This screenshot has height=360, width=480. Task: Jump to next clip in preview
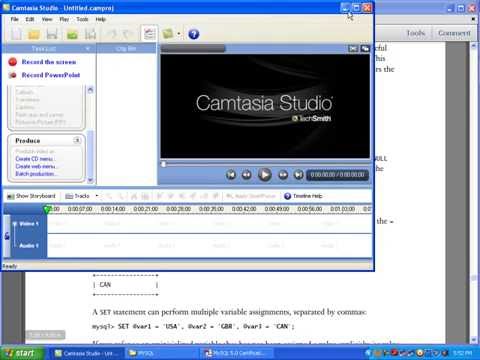coord(298,175)
